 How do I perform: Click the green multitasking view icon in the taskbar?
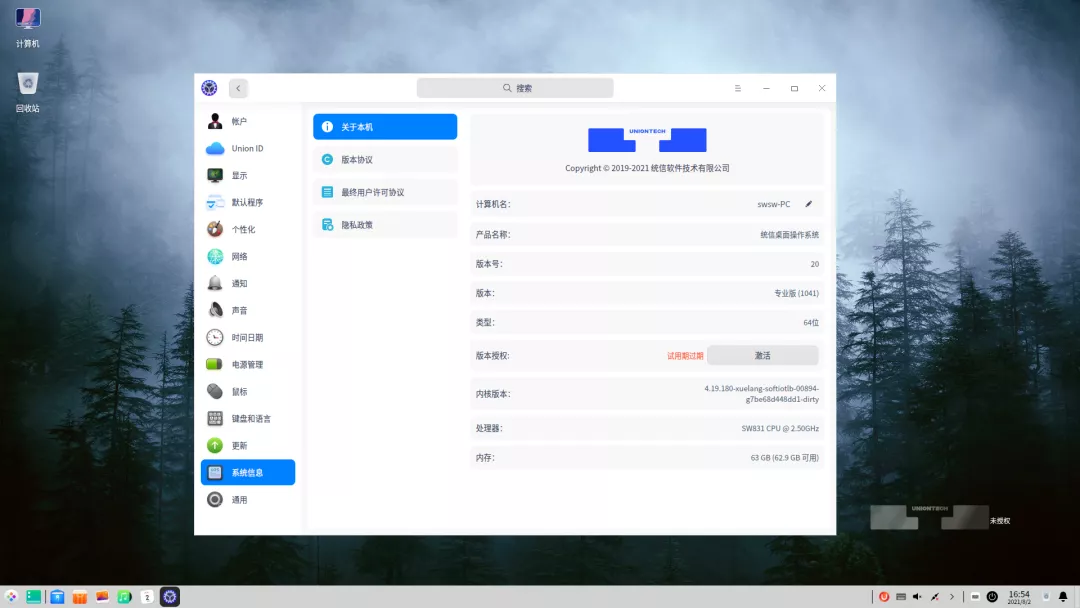tap(33, 597)
